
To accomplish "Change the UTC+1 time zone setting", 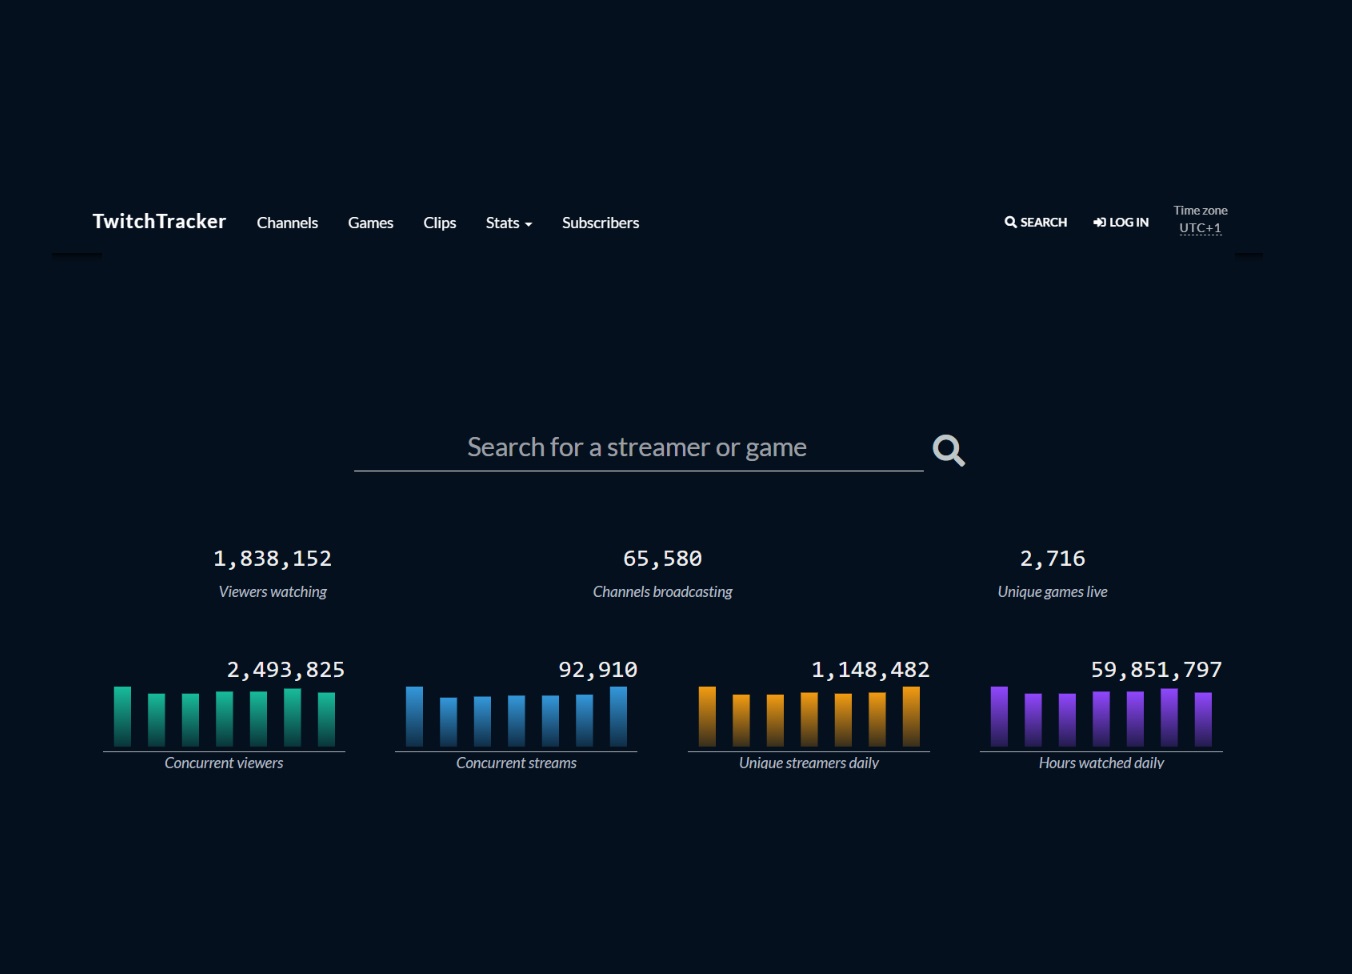I will click(x=1200, y=227).
